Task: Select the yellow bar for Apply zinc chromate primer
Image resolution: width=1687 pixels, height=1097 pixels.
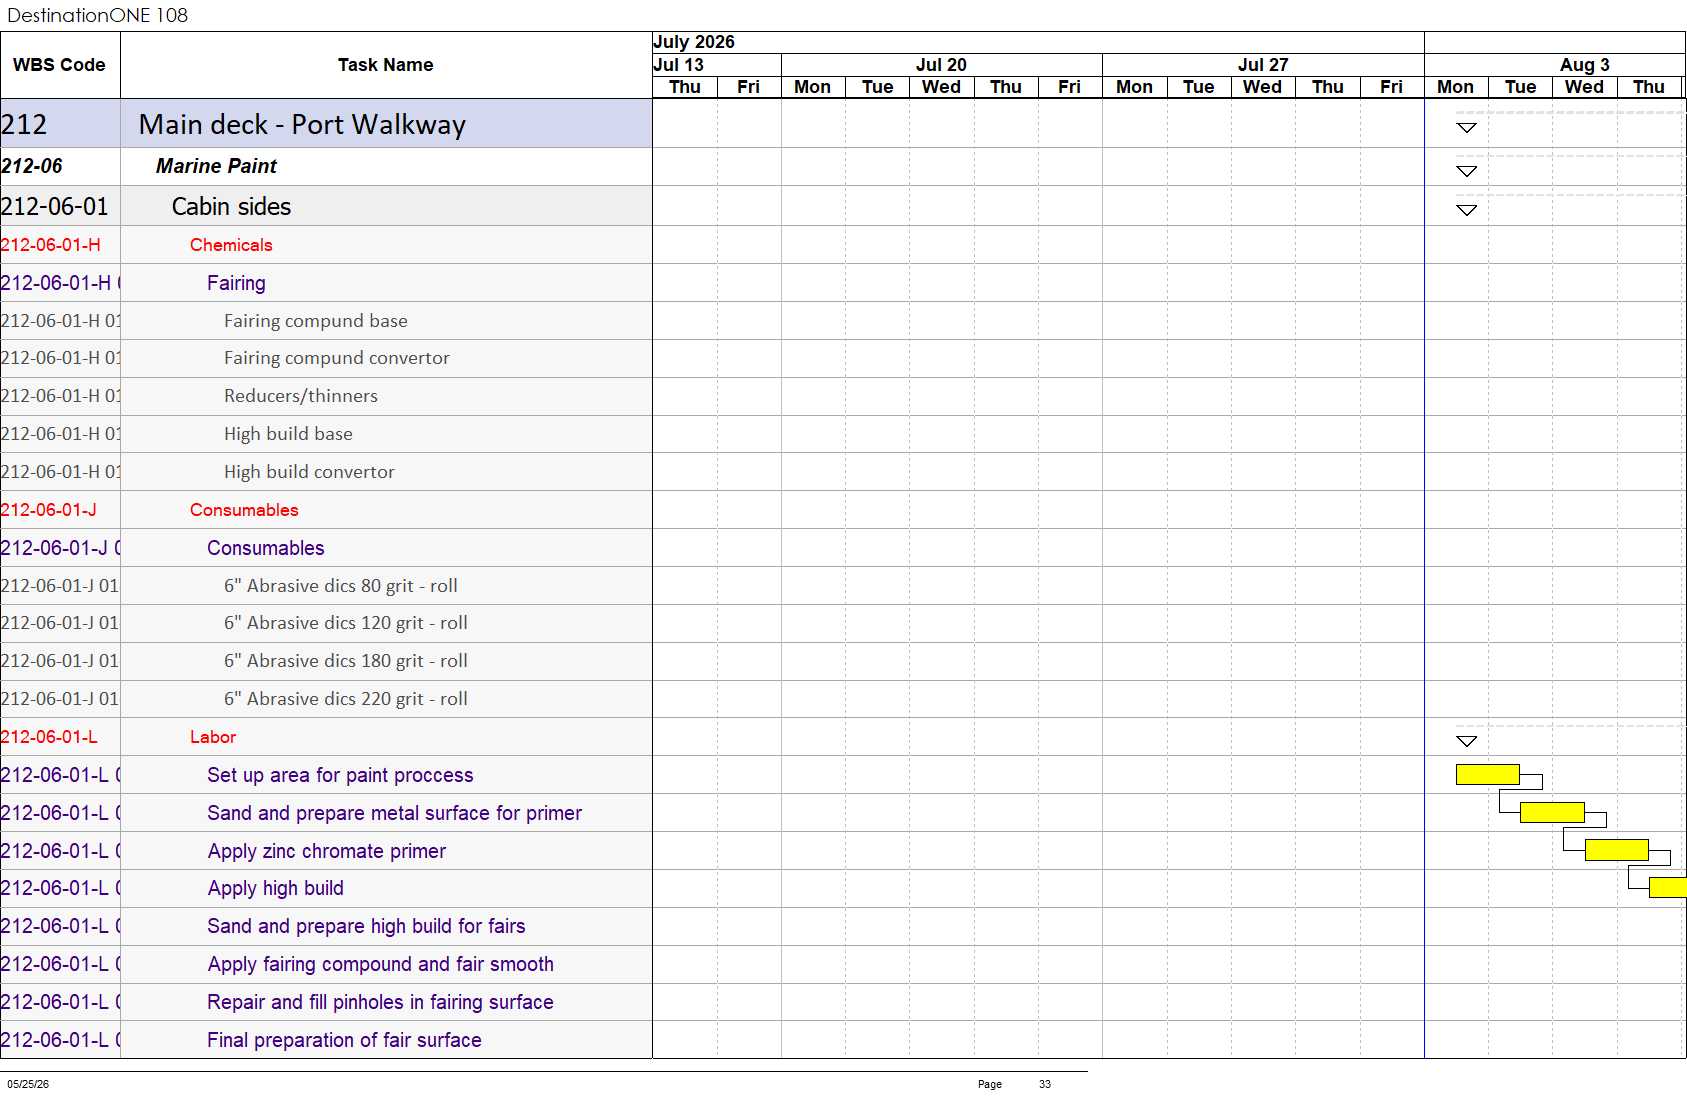Action: [x=1616, y=850]
